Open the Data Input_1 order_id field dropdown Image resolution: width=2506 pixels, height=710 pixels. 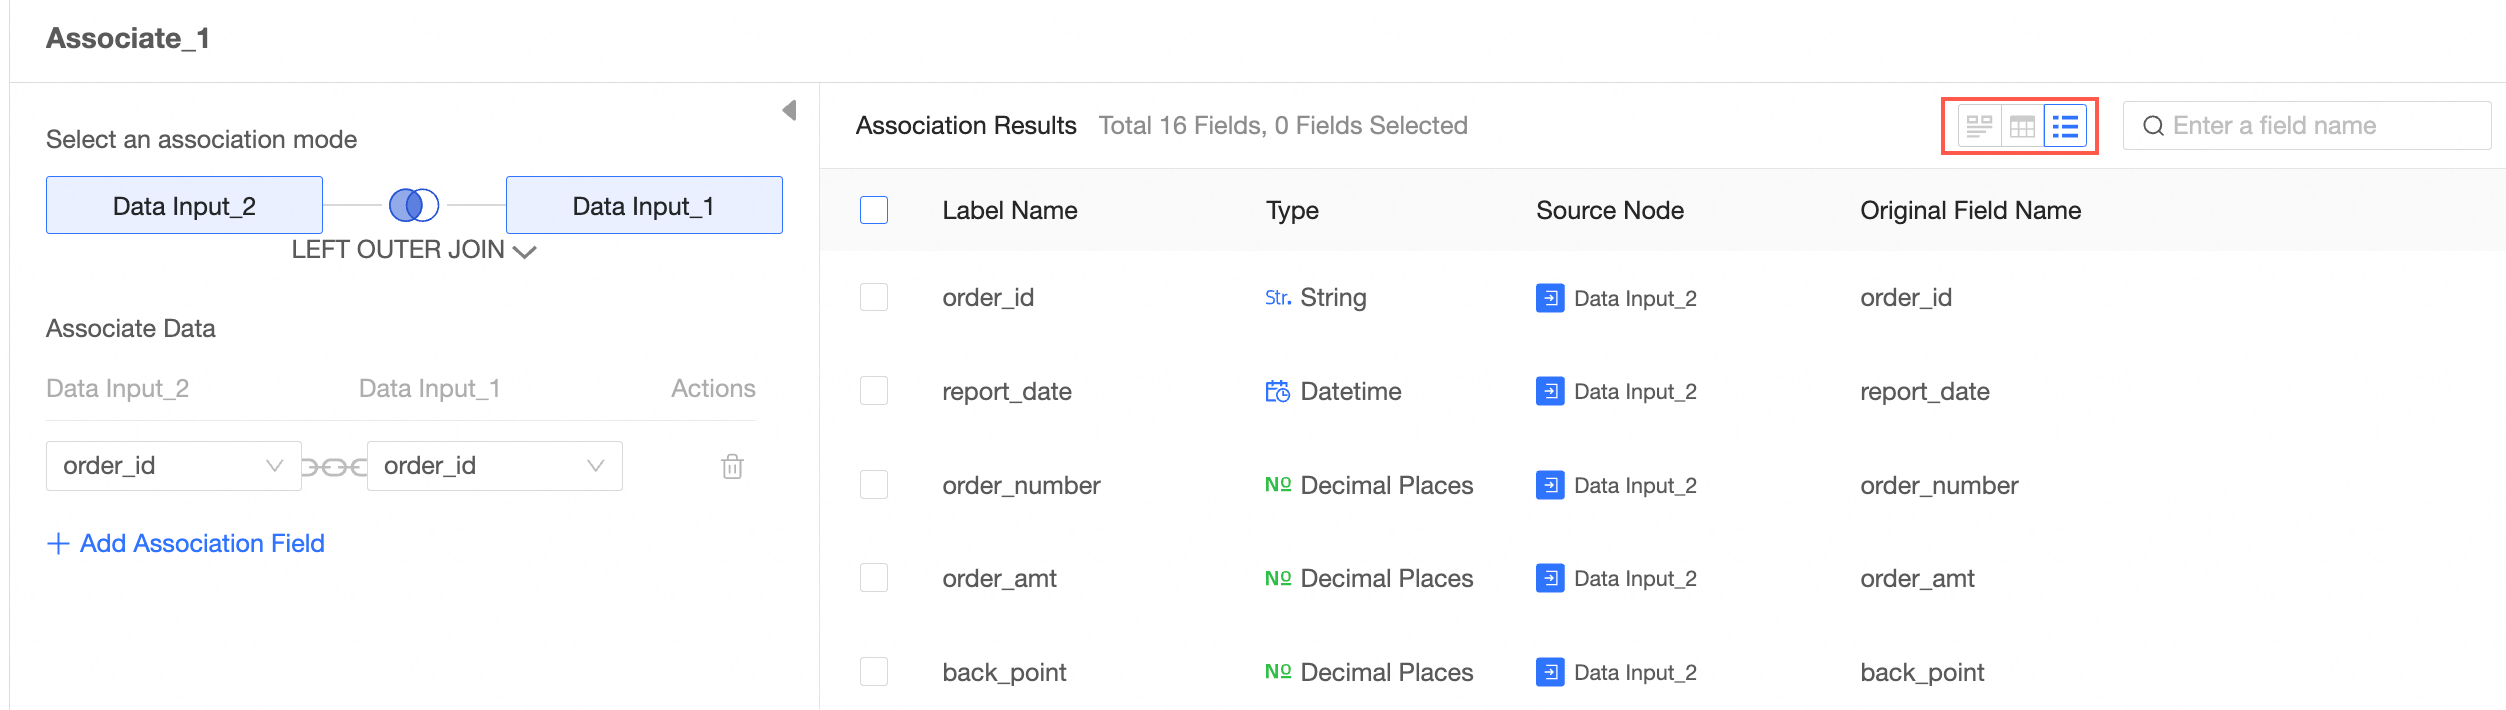tap(494, 466)
